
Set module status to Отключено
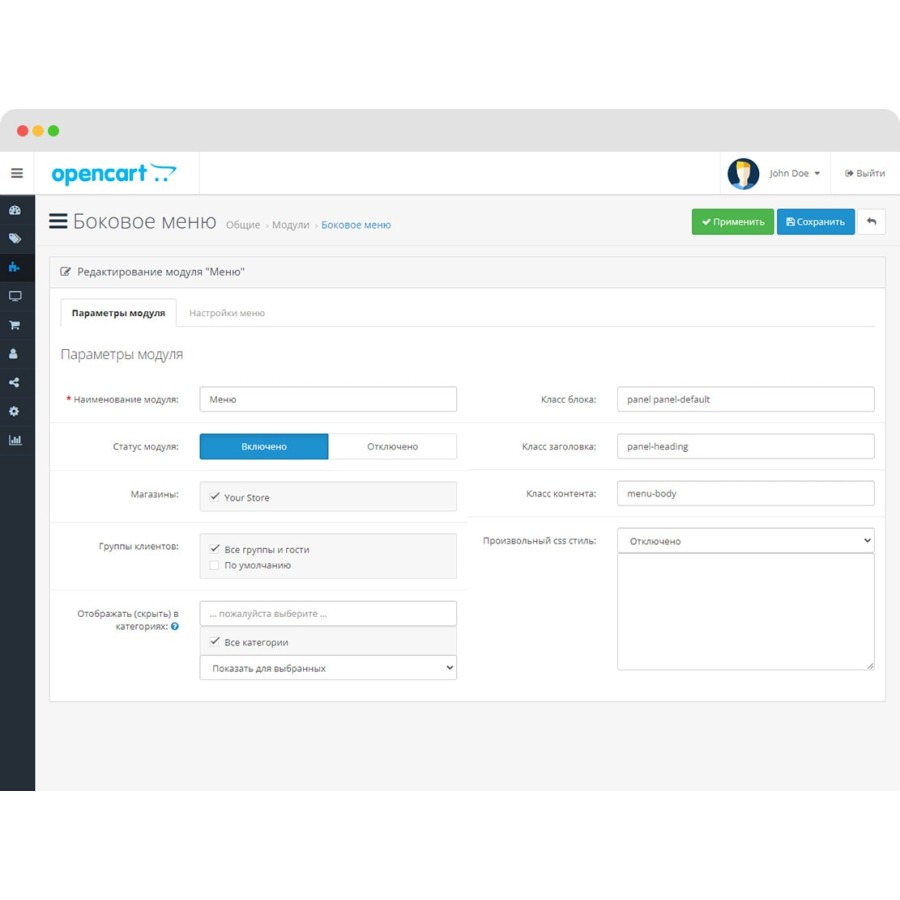click(x=393, y=447)
